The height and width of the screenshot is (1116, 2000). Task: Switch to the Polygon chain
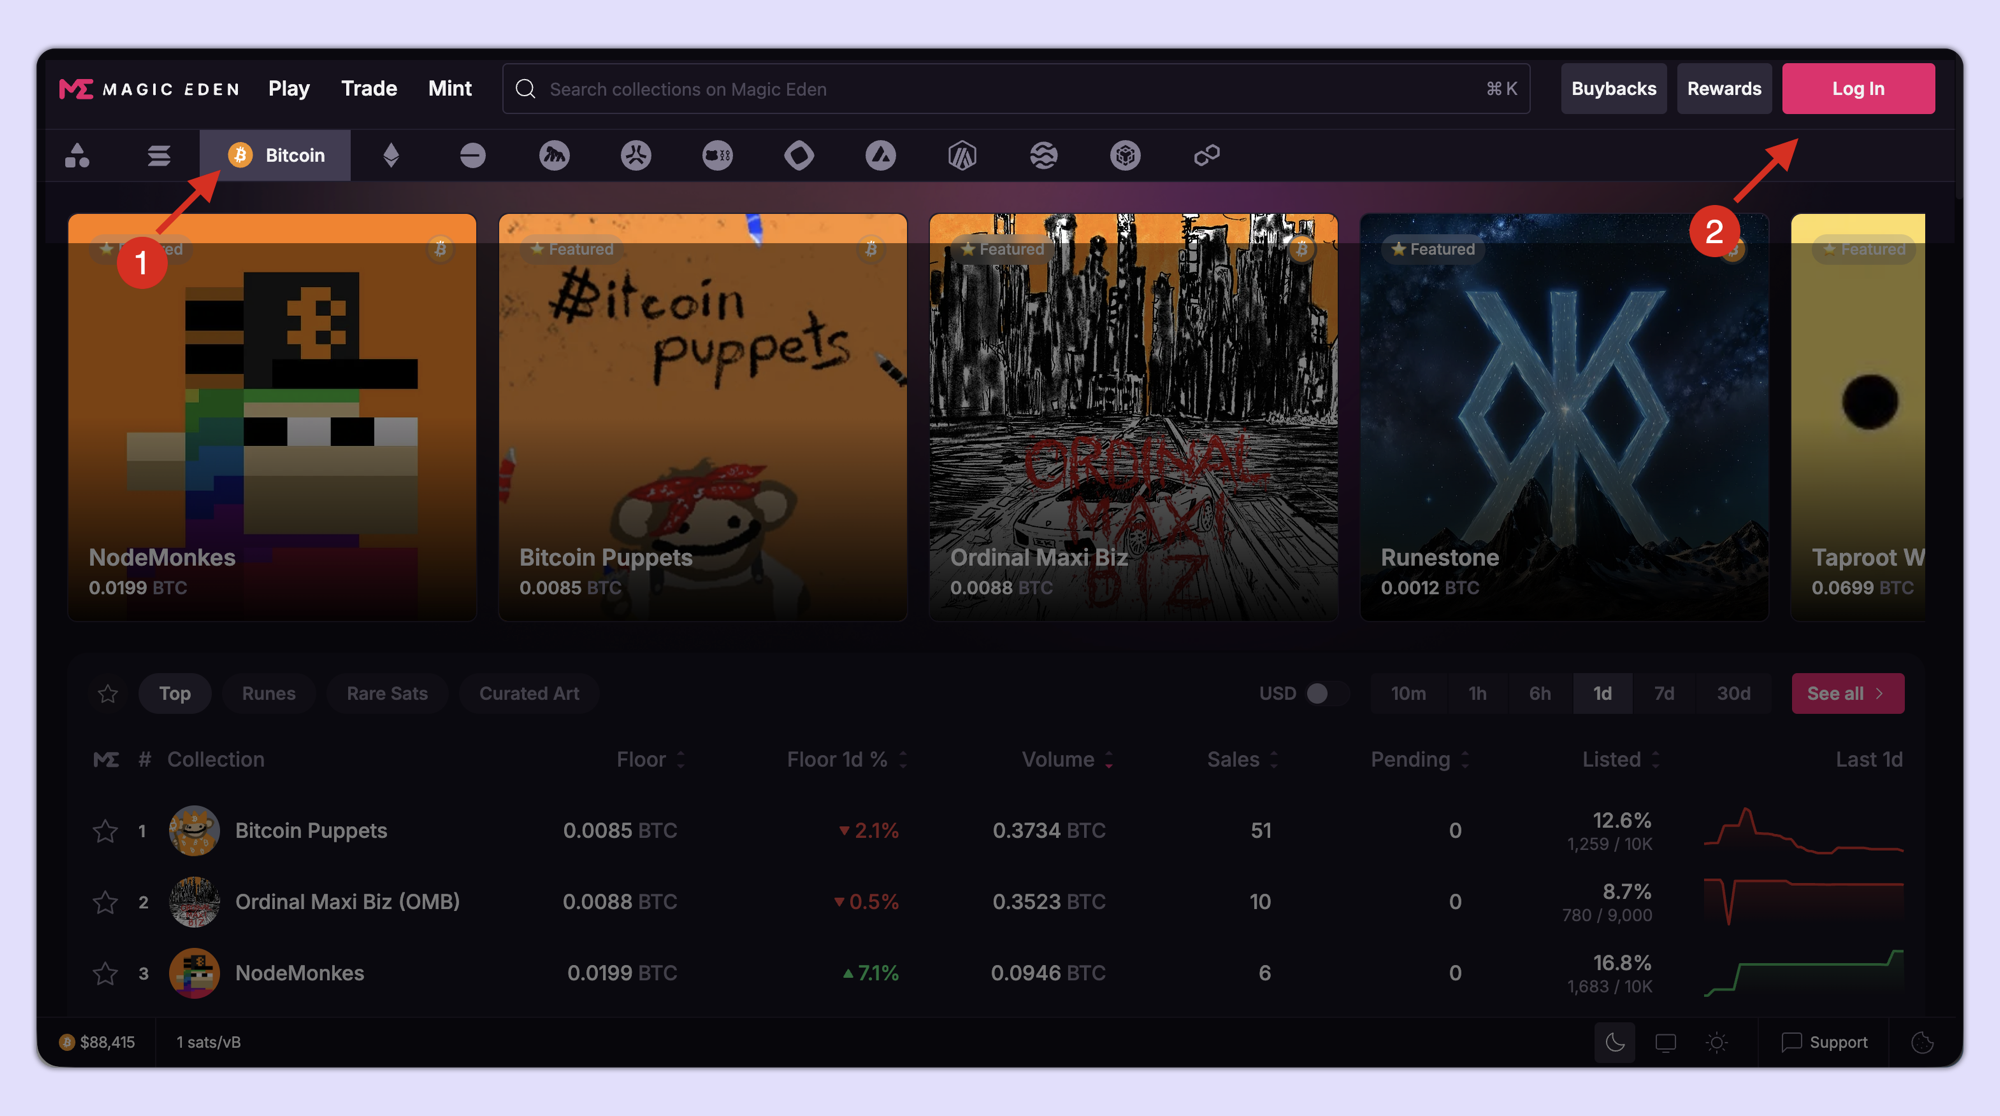[1206, 155]
